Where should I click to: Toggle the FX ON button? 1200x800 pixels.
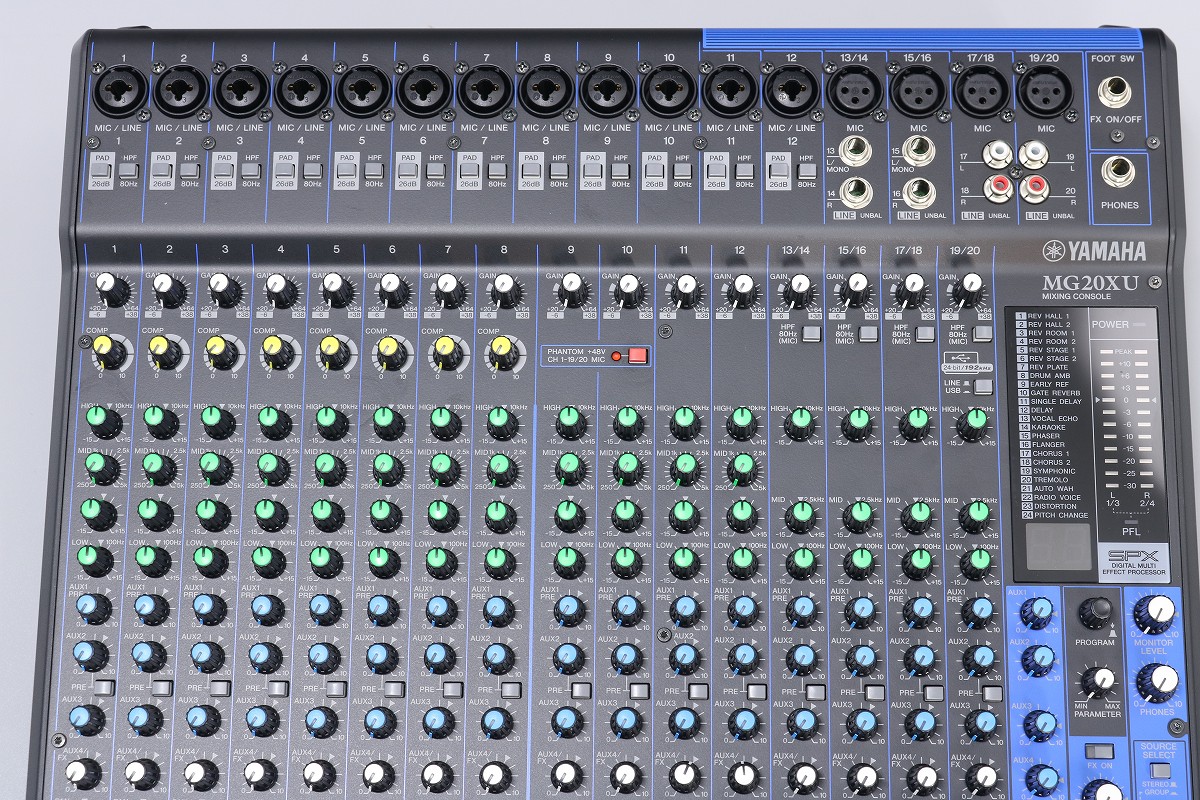tap(1098, 751)
